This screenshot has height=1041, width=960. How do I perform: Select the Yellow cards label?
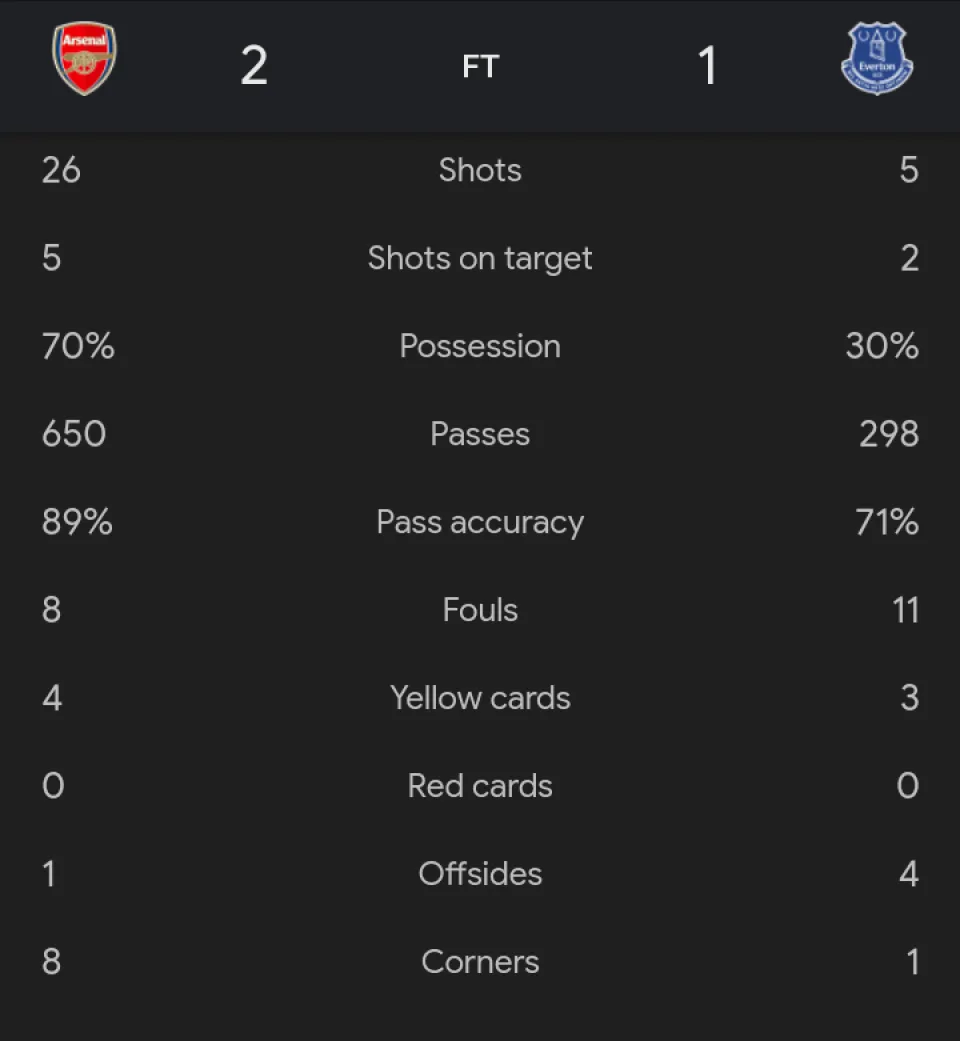(x=480, y=698)
